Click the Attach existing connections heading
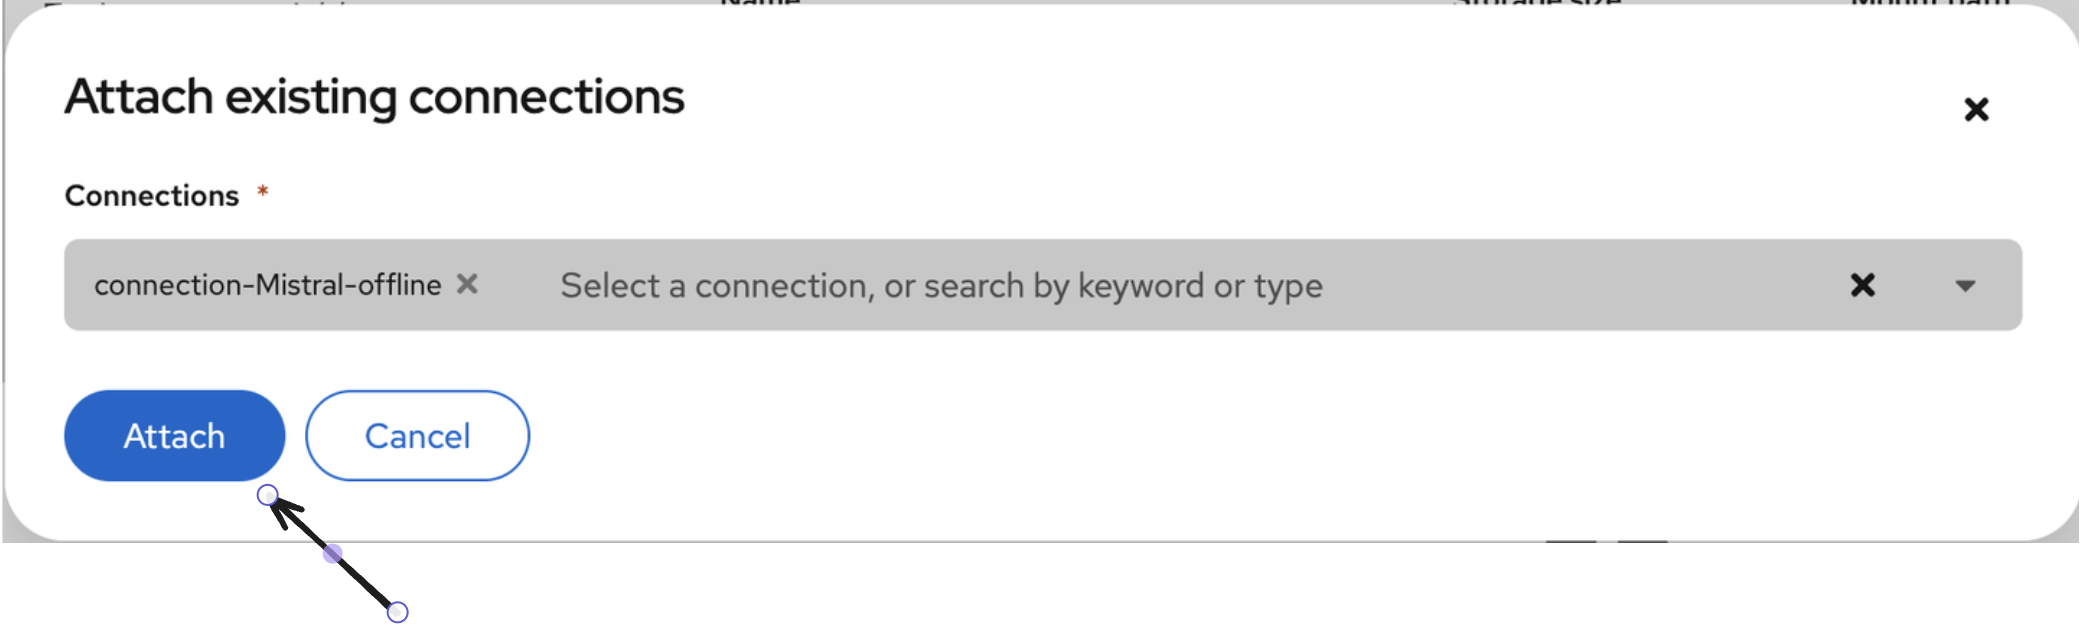 pos(375,98)
